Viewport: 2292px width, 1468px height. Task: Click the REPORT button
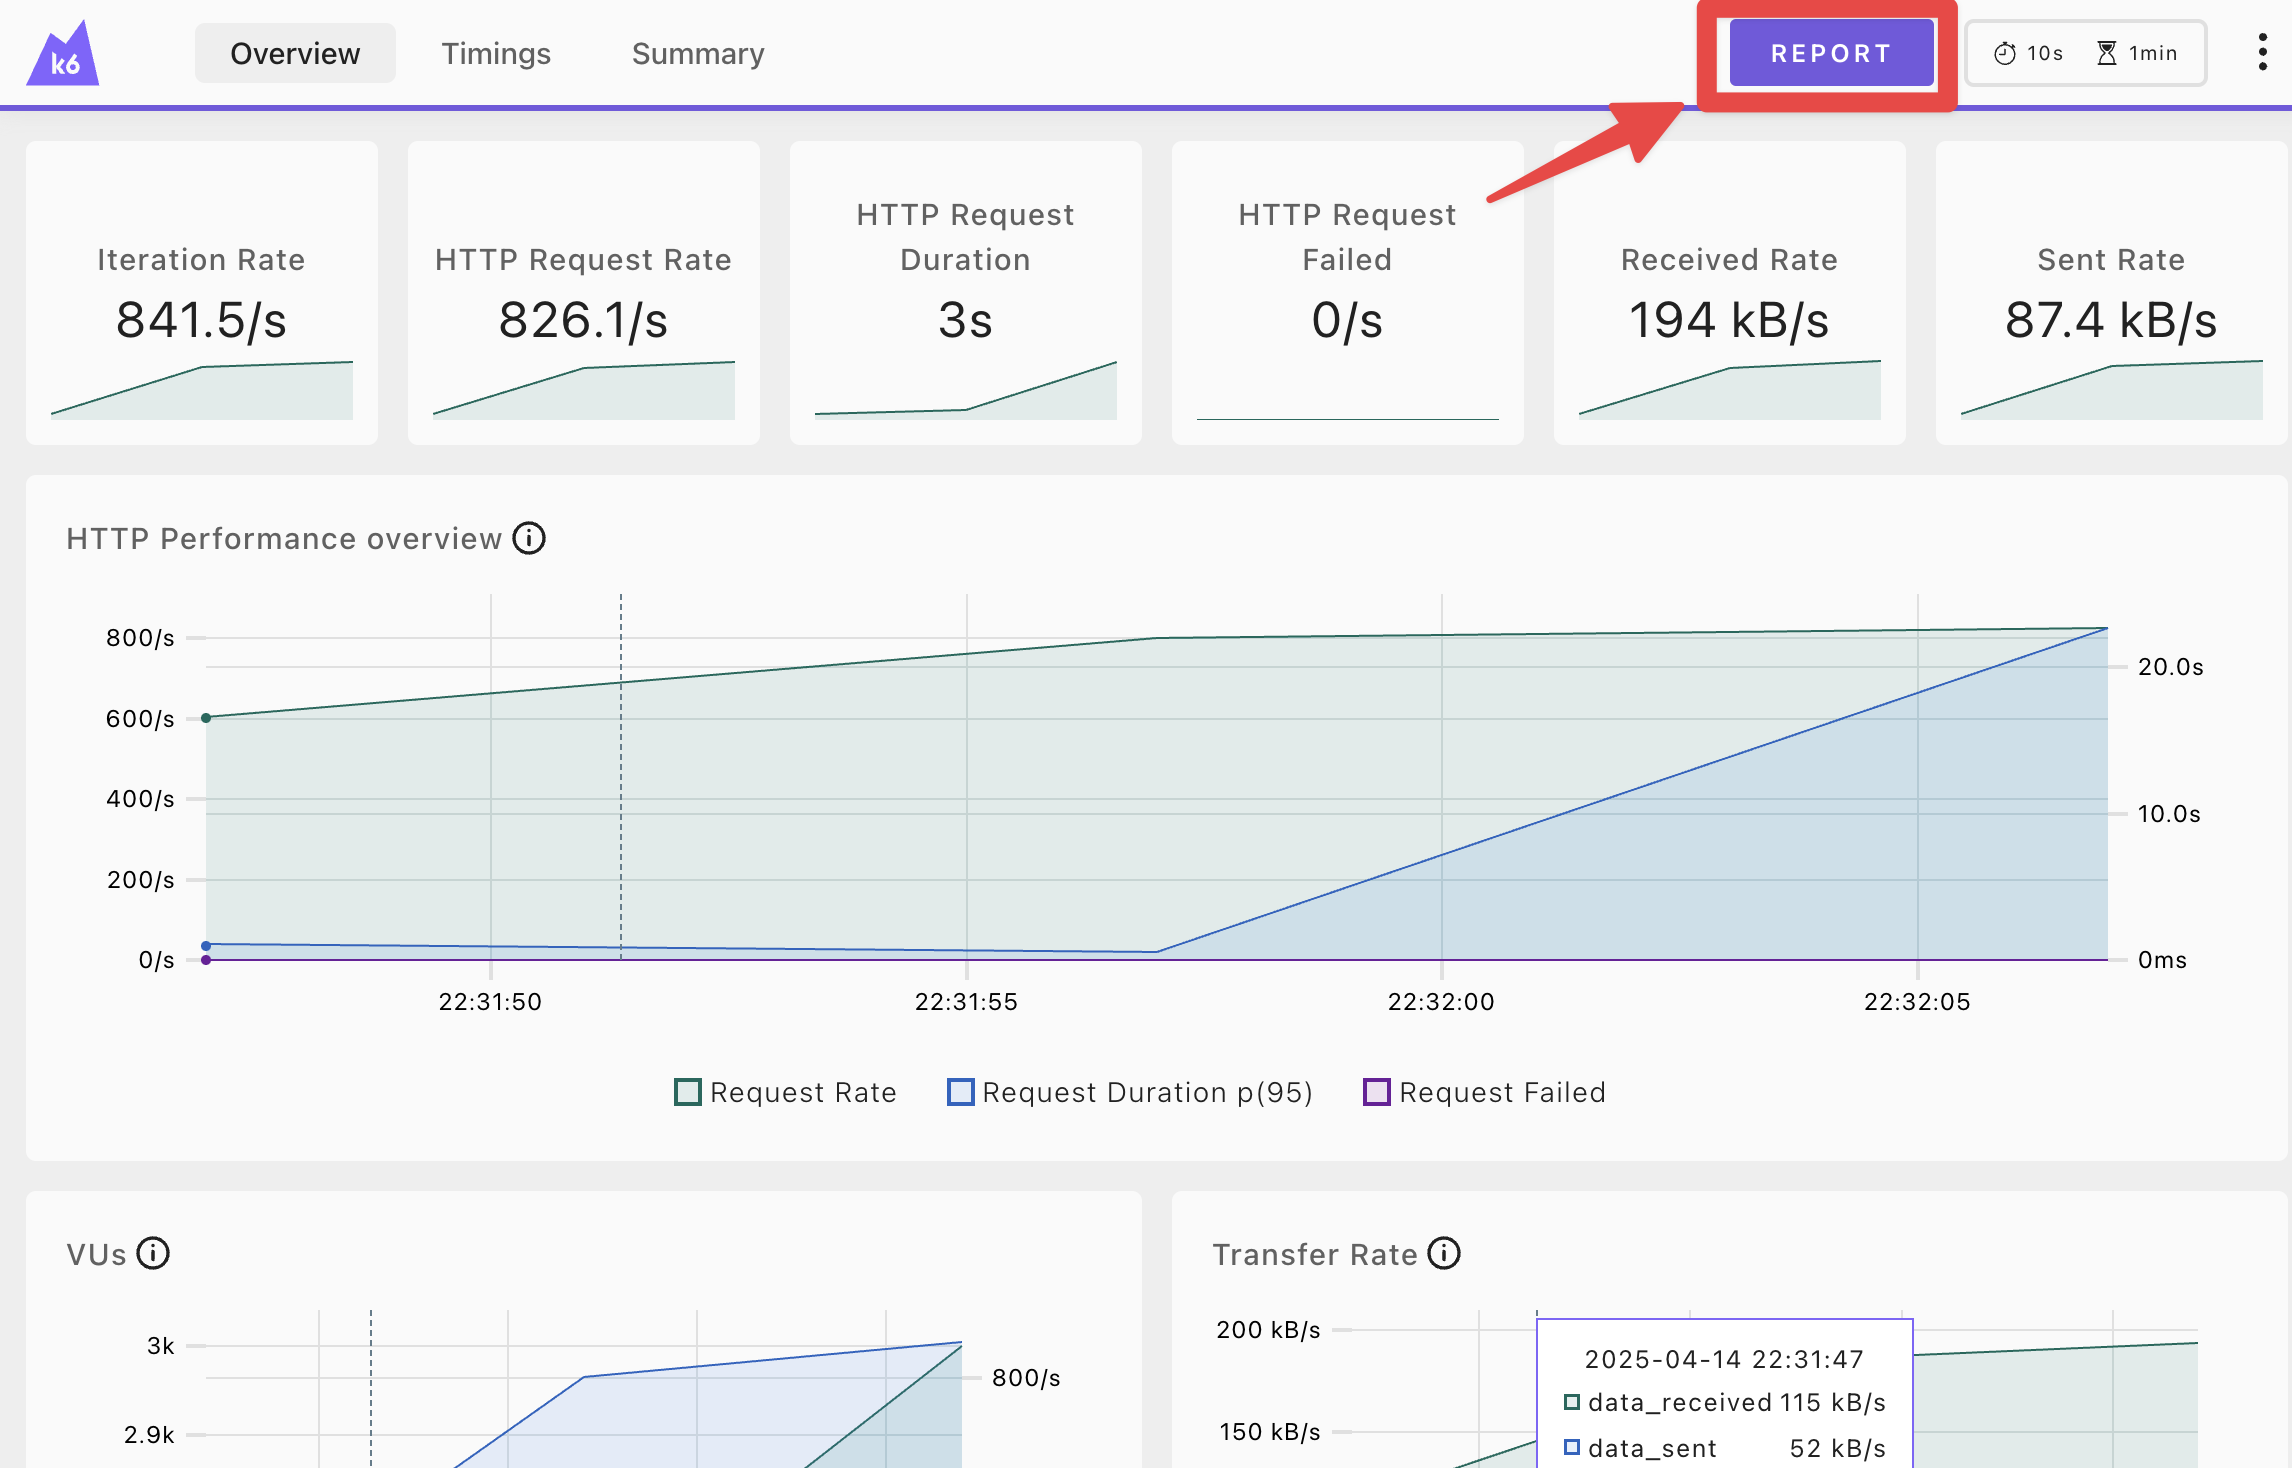click(1831, 53)
